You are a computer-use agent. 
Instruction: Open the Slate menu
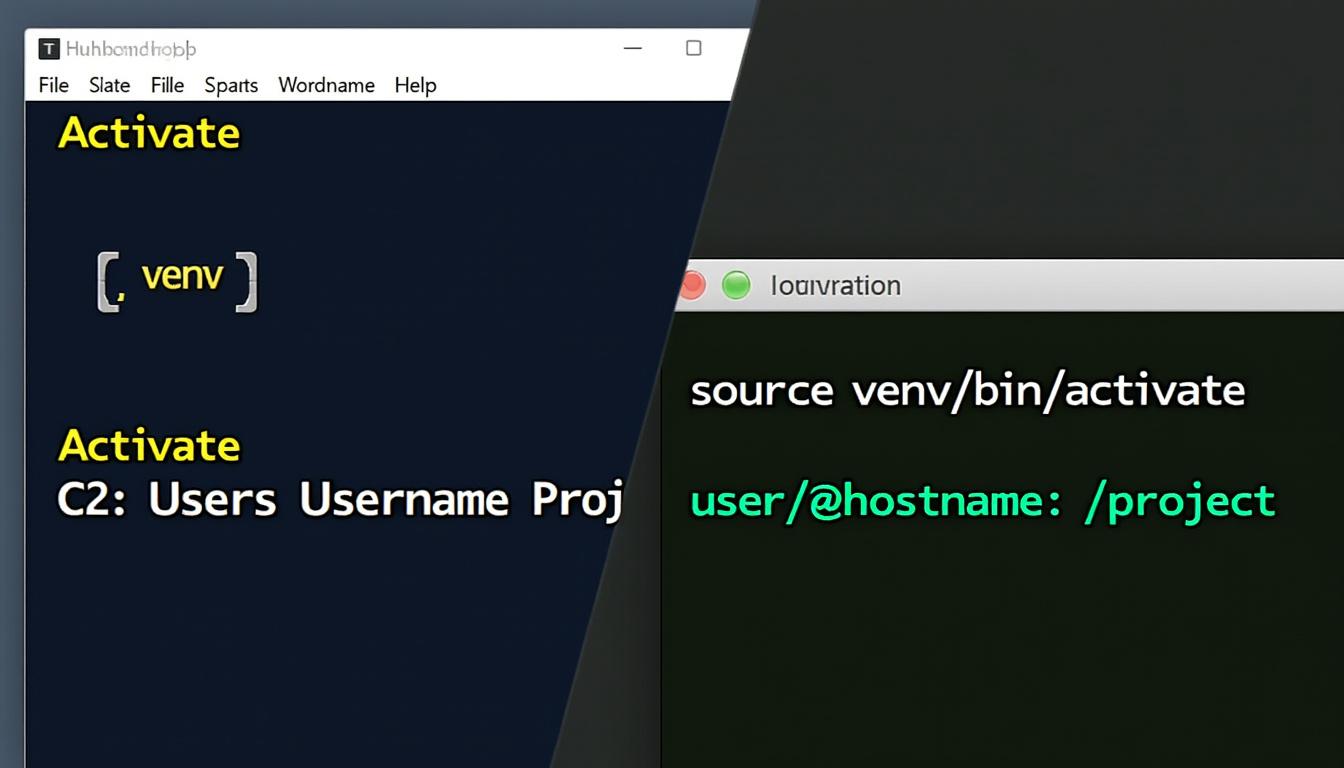coord(108,86)
